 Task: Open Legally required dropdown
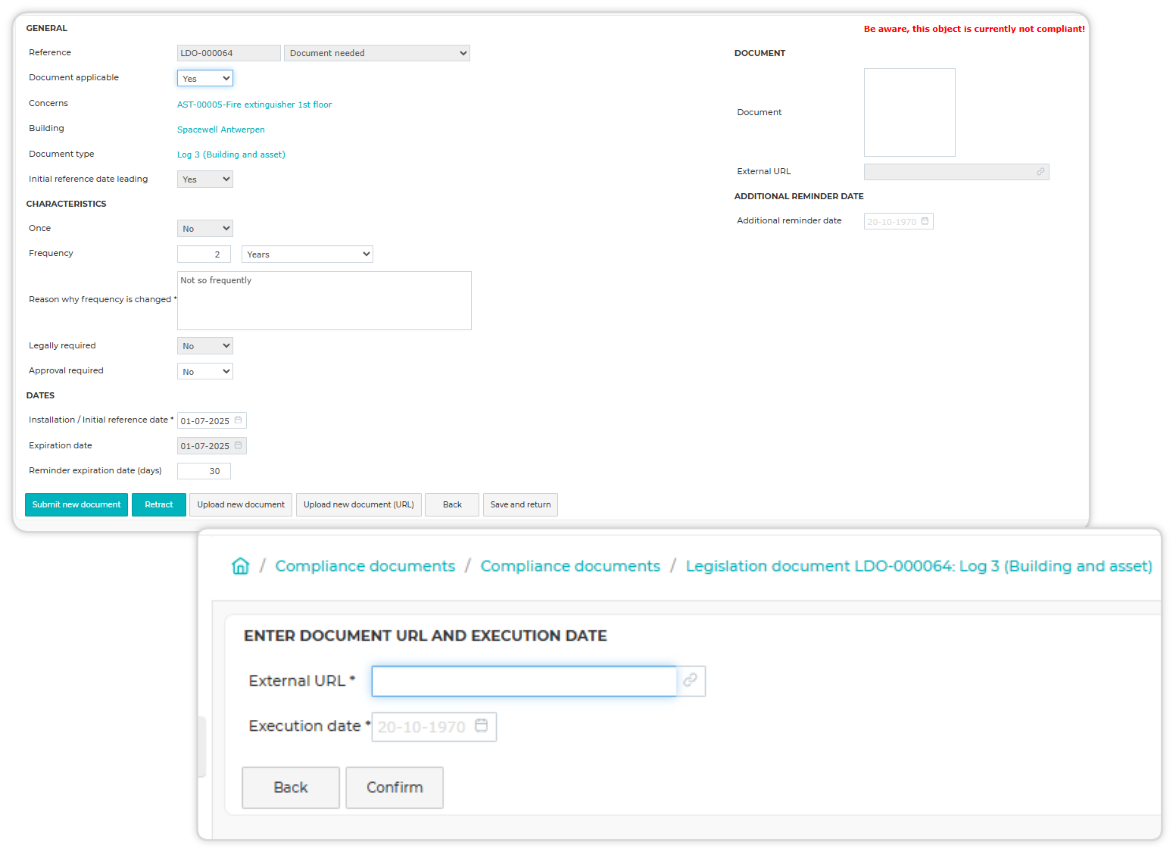tap(204, 346)
